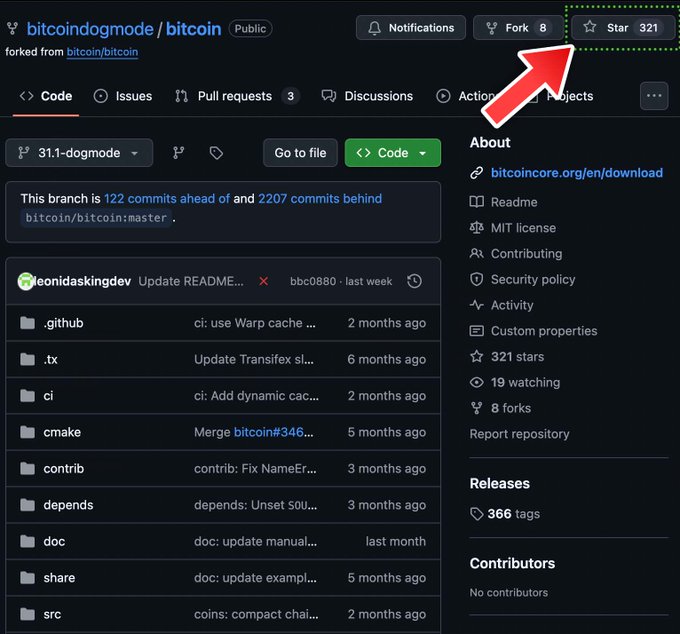The height and width of the screenshot is (634, 680).
Task: Click the Go to file button
Action: (300, 153)
